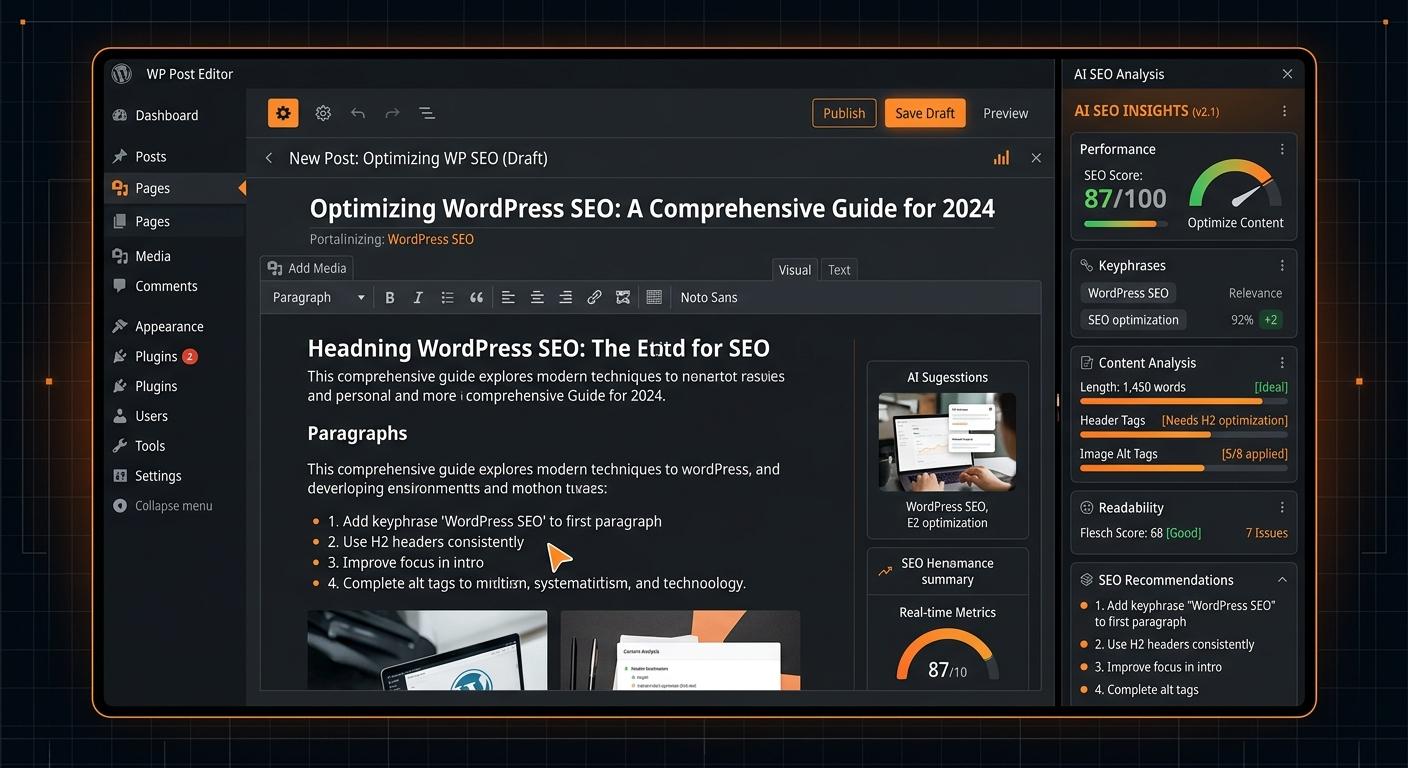Open Appearance in the sidebar
Viewport: 1408px width, 768px height.
(169, 326)
